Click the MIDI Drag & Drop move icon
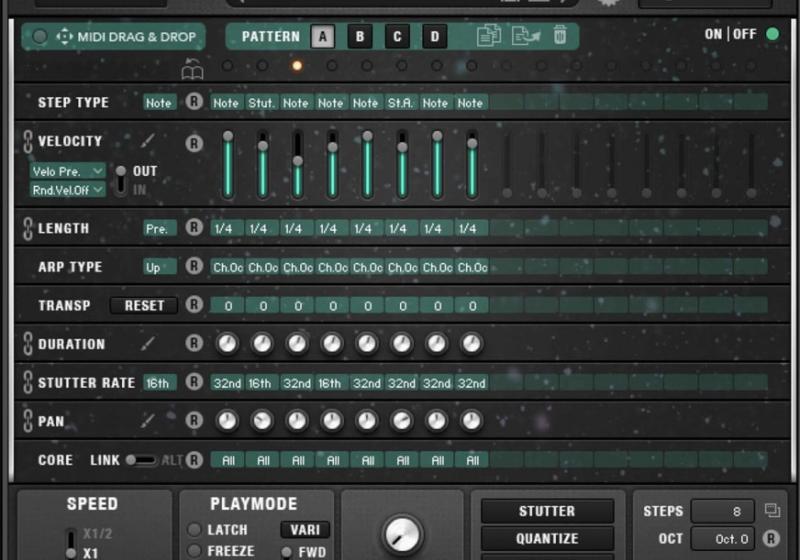The image size is (800, 560). [x=65, y=37]
